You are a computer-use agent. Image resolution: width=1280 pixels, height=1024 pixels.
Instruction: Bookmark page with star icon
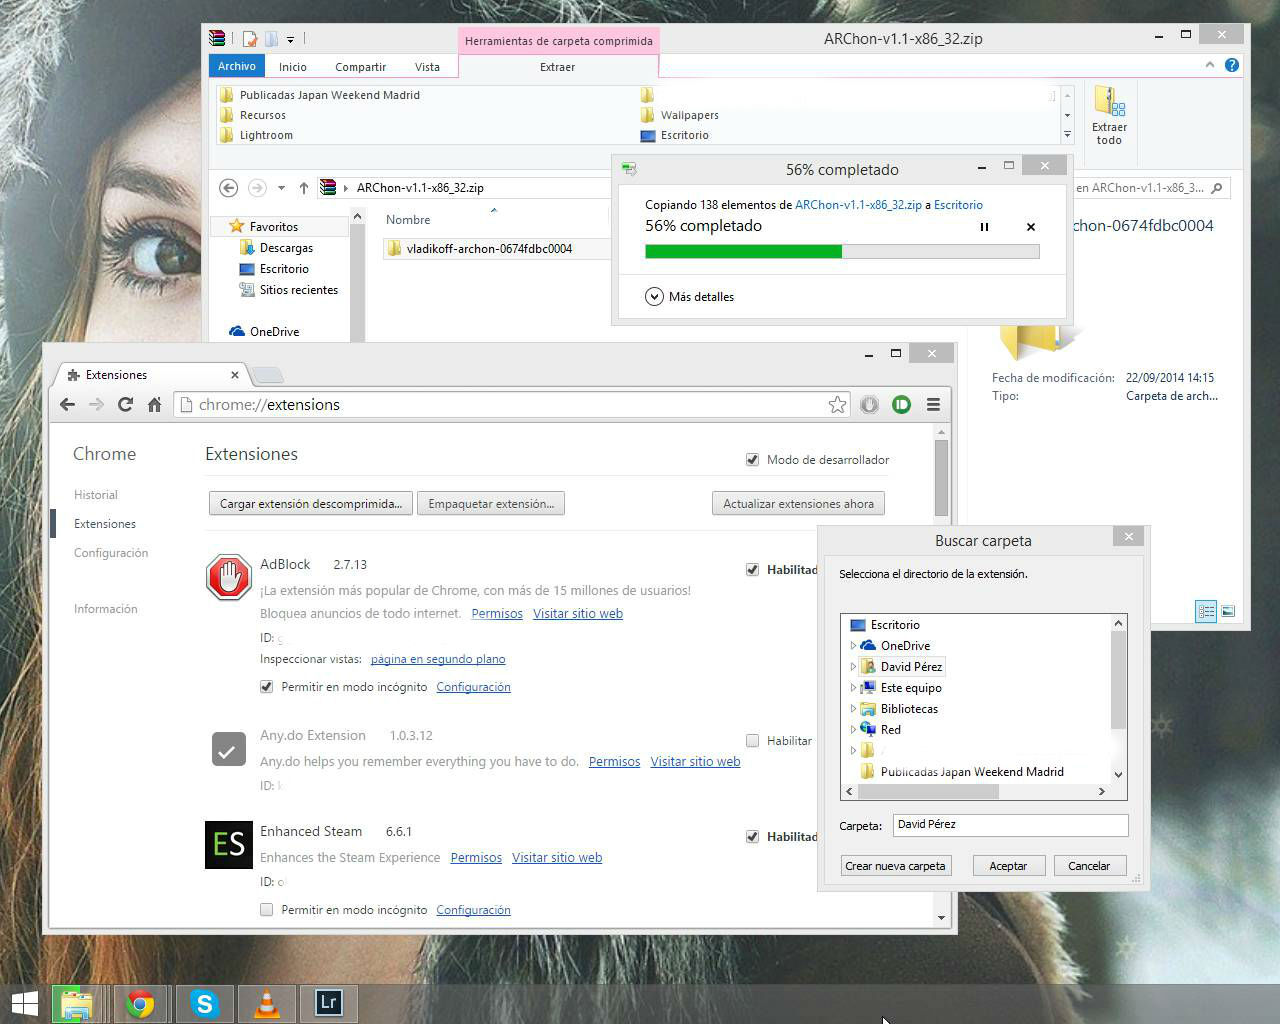coord(837,405)
